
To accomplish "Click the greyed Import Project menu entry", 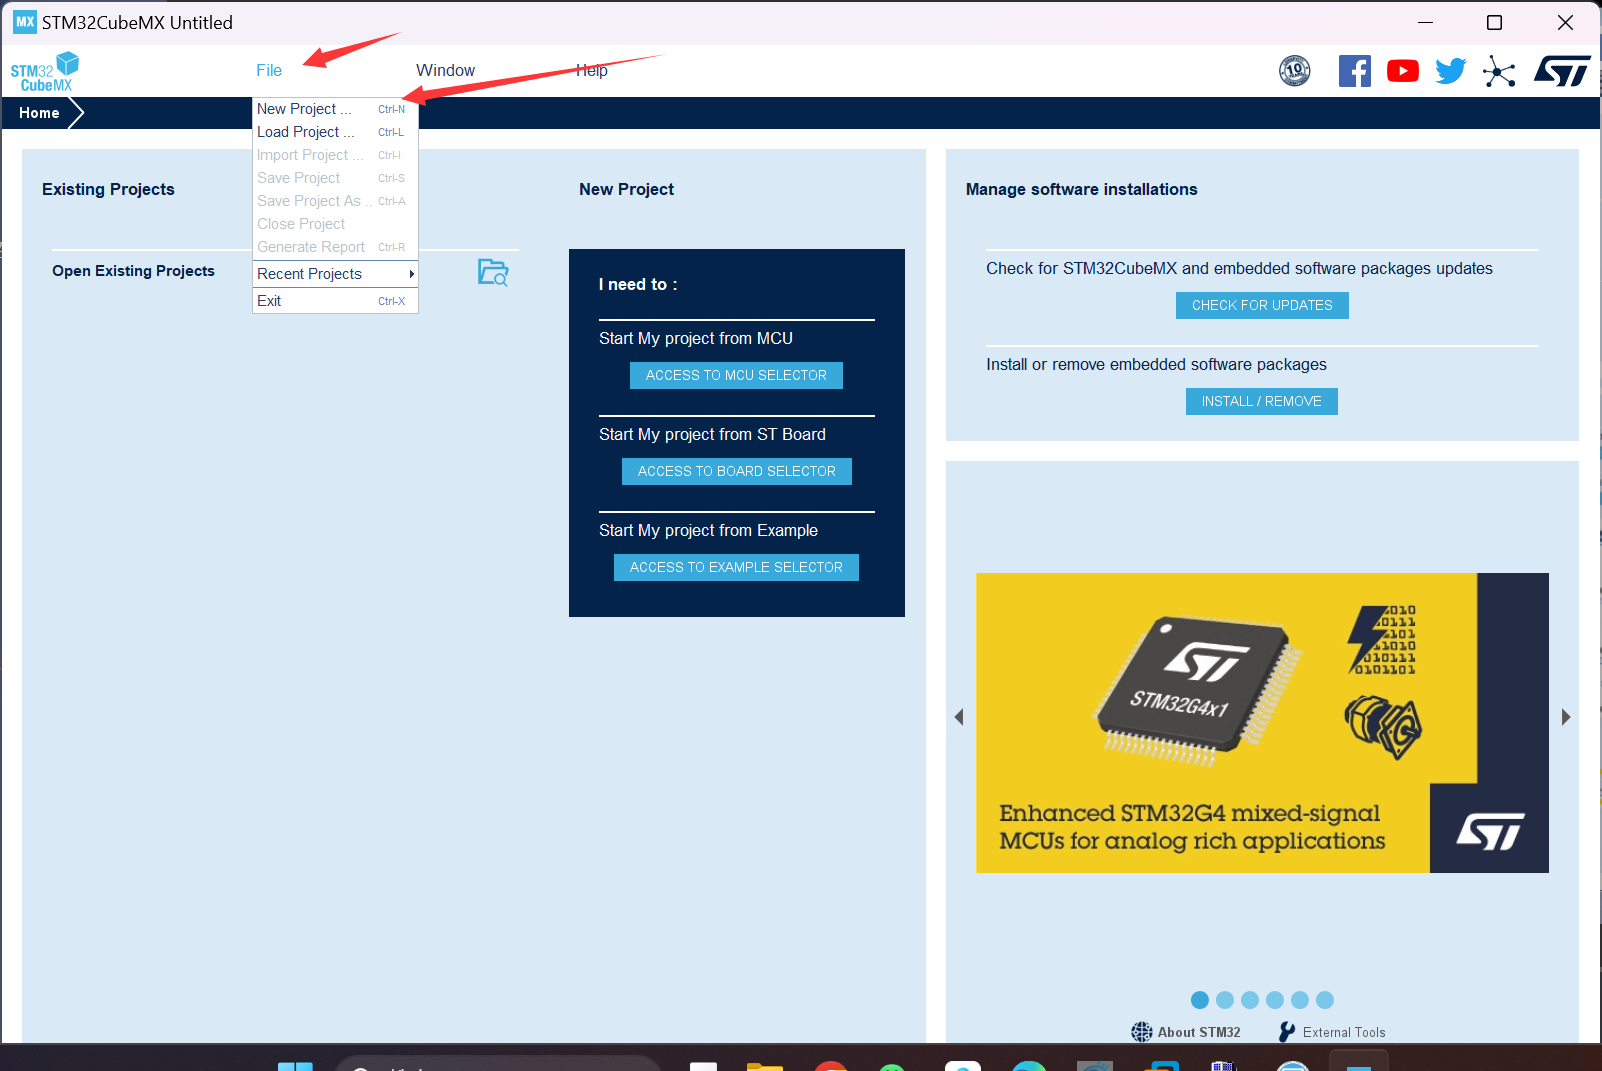I will (x=335, y=155).
